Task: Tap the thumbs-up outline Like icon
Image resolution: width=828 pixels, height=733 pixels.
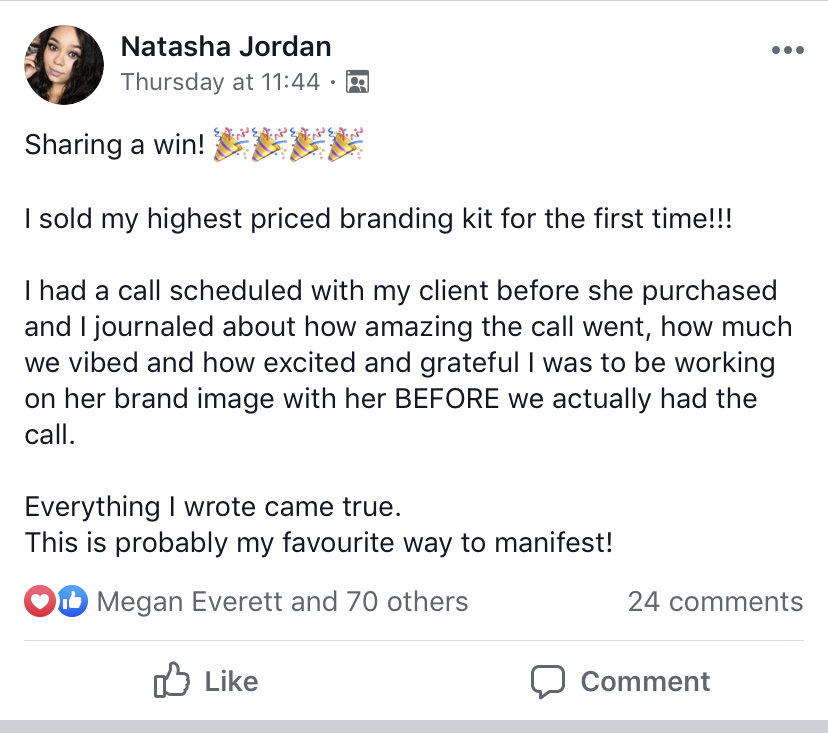Action: (172, 680)
